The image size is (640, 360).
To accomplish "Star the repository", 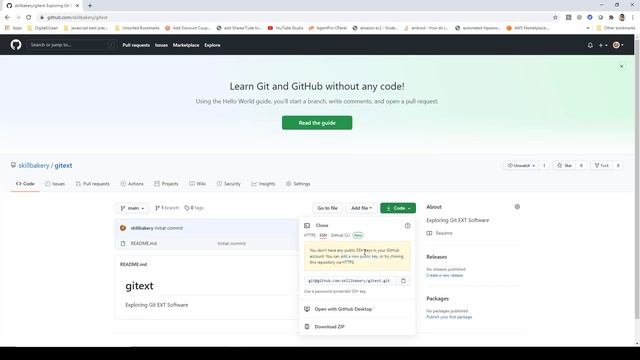I will pos(564,165).
